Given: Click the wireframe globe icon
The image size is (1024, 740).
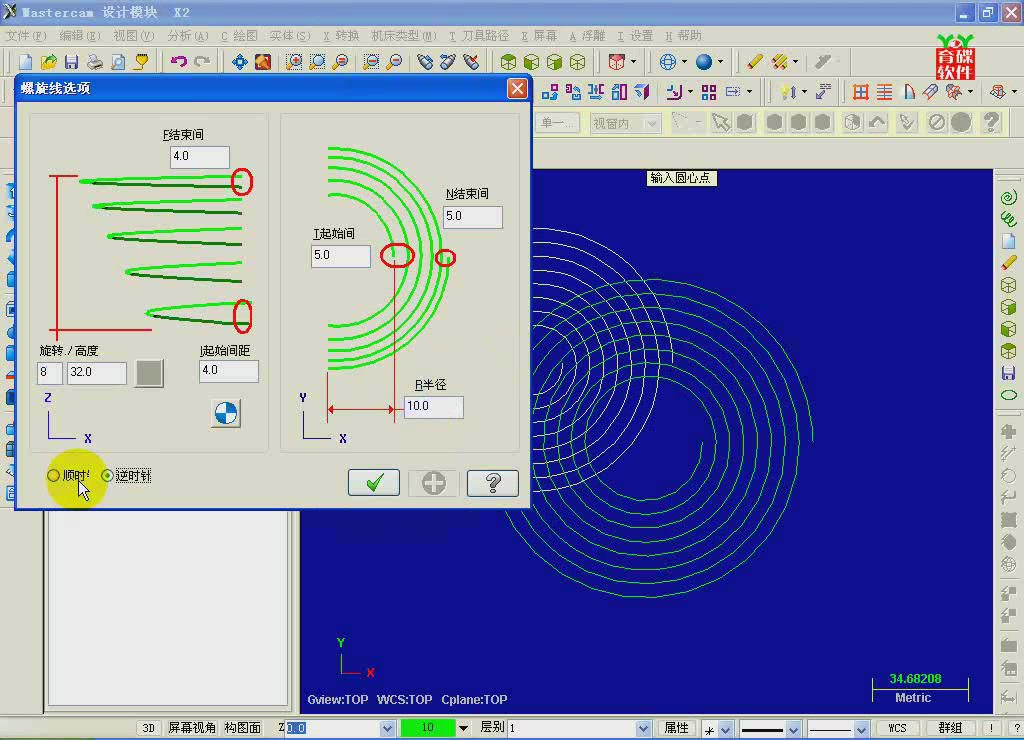Looking at the screenshot, I should coord(667,62).
